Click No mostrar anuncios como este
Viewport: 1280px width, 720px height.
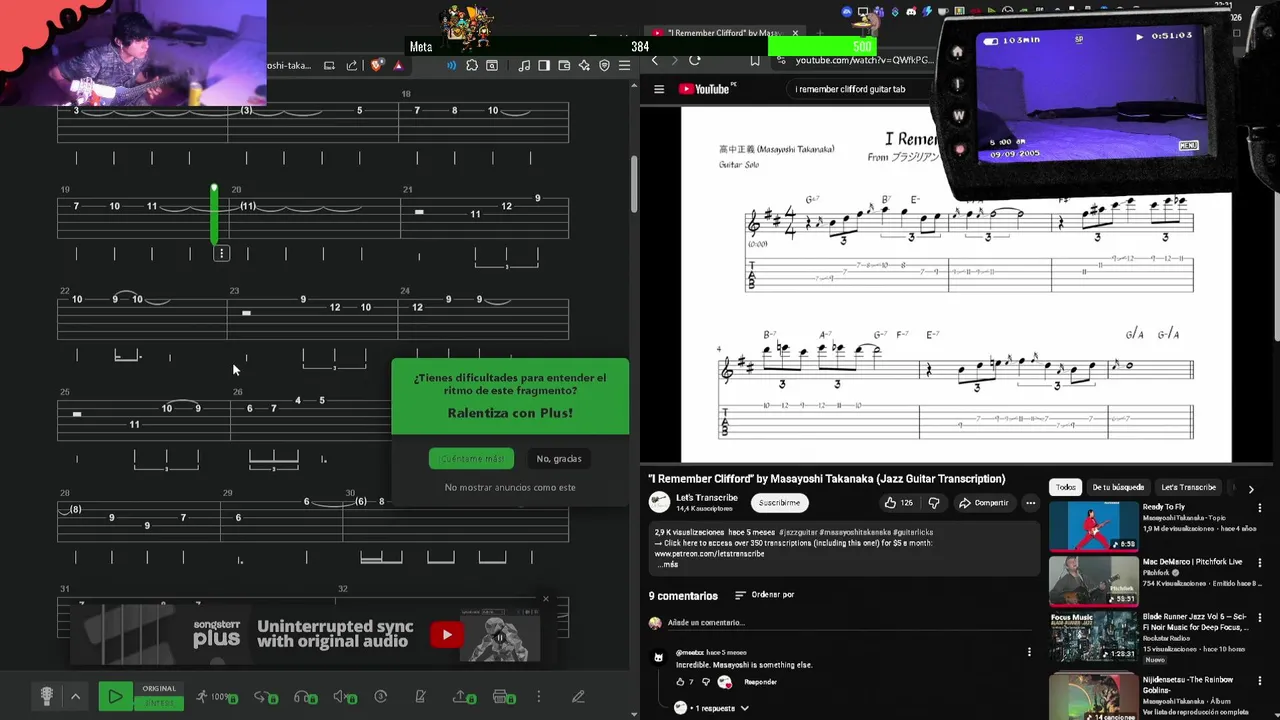[x=510, y=487]
